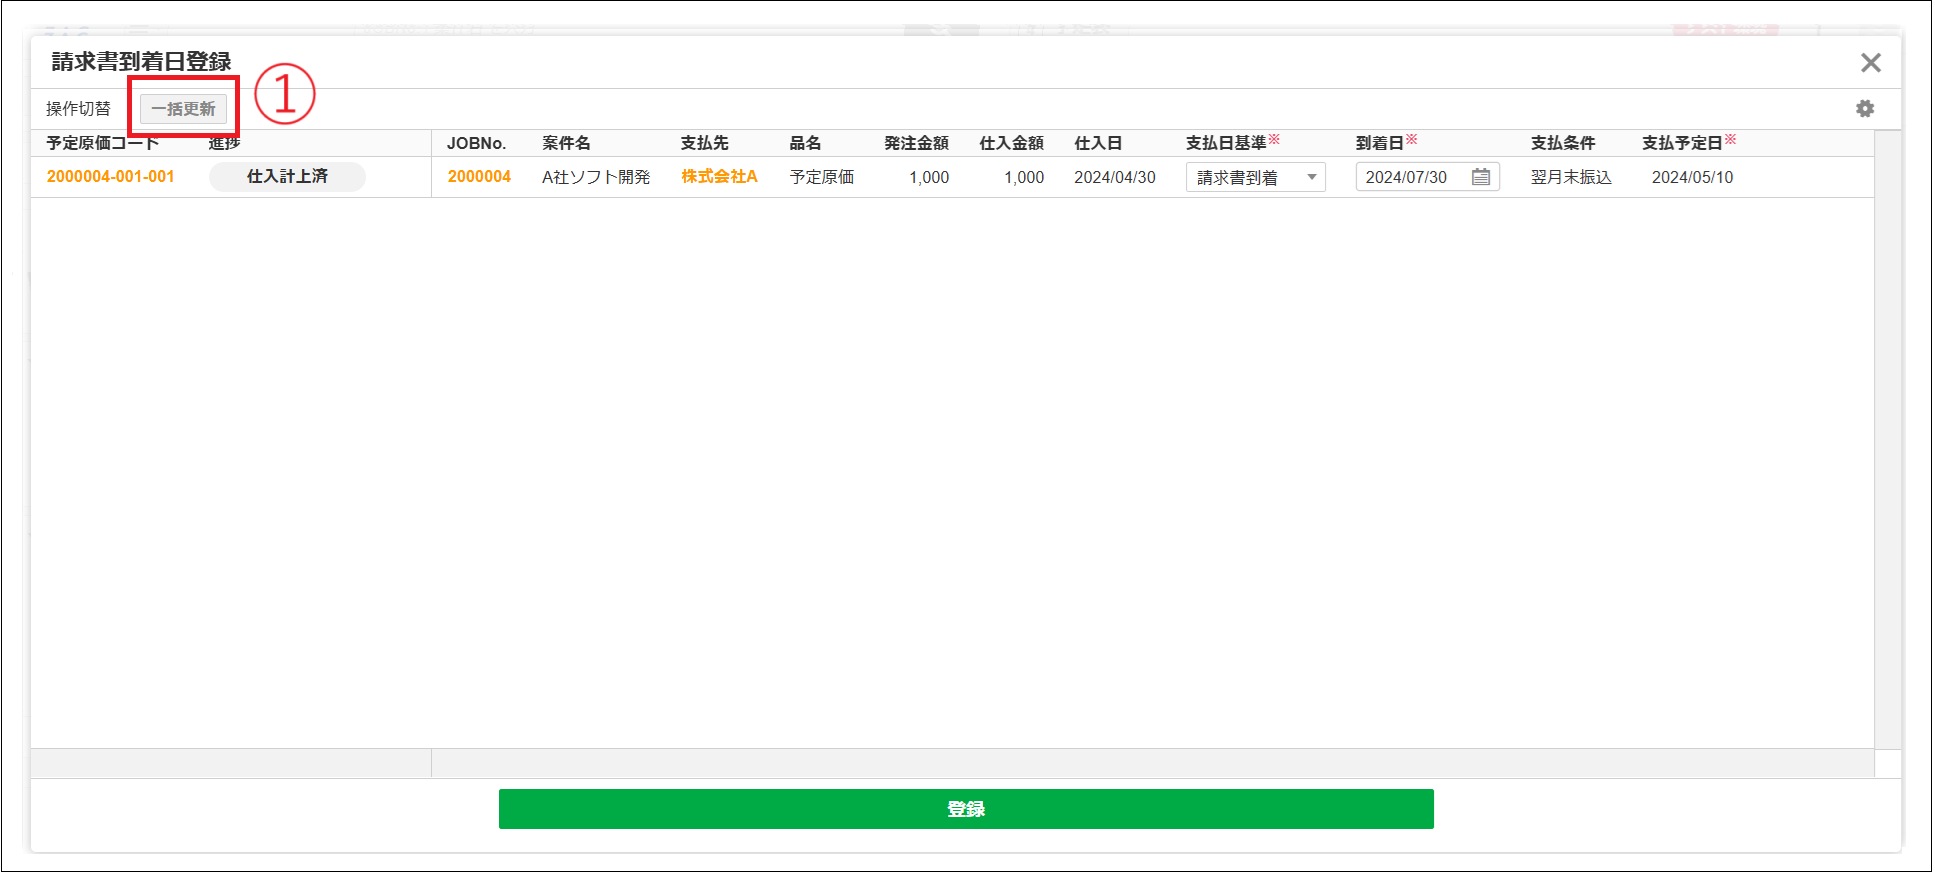Click the 仕入日 column header
This screenshot has width=1935, height=874.
1098,143
